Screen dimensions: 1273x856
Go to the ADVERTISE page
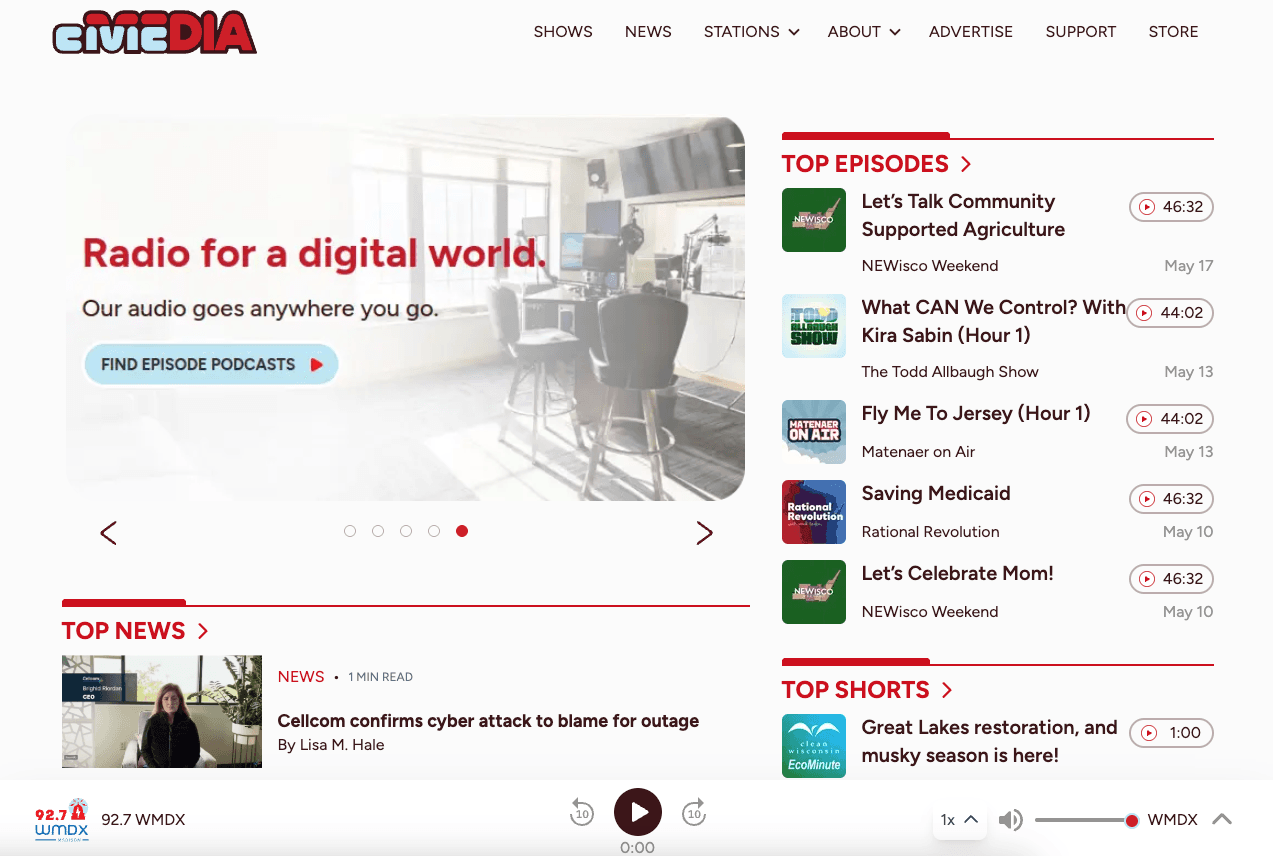tap(971, 32)
